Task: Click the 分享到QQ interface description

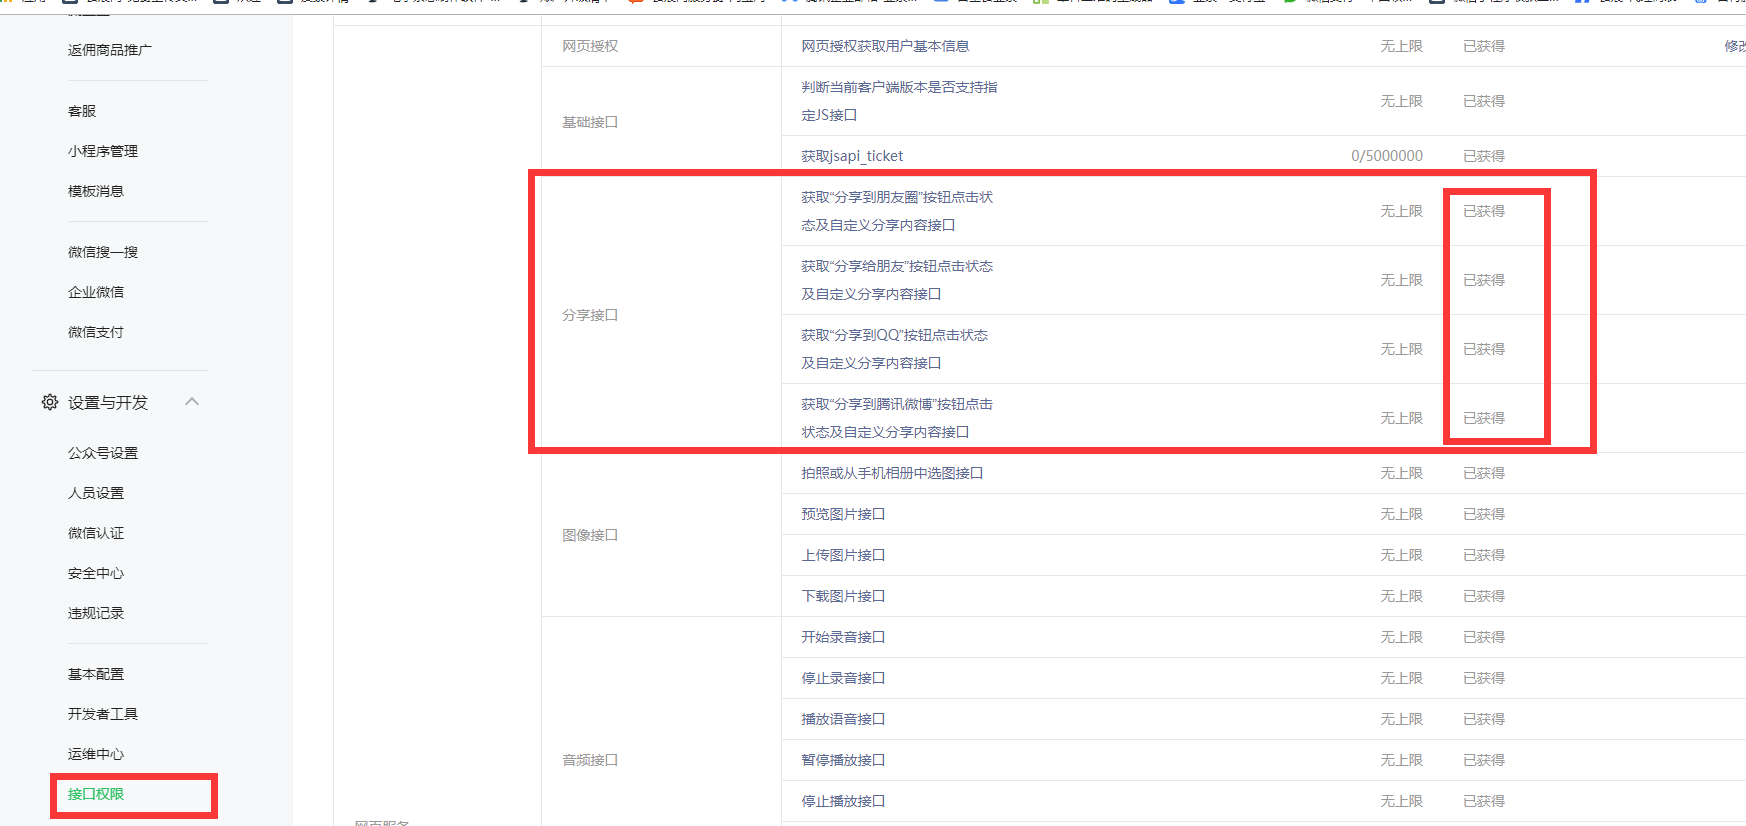Action: coord(894,349)
